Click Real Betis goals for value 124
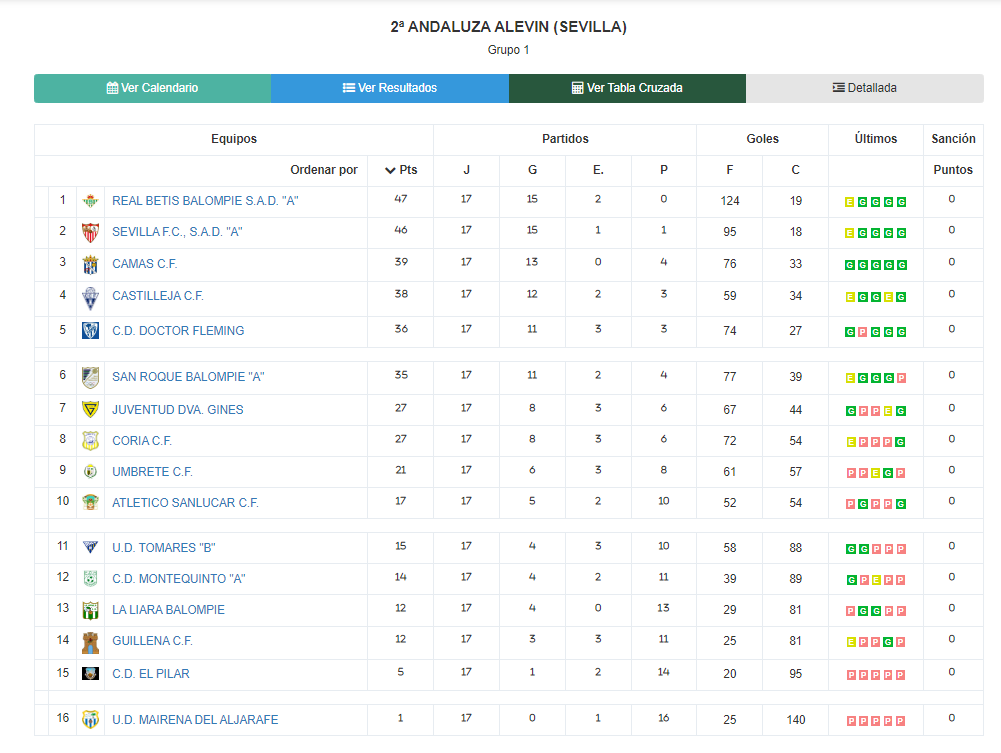Screen dimensions: 1001x753 [x=730, y=201]
